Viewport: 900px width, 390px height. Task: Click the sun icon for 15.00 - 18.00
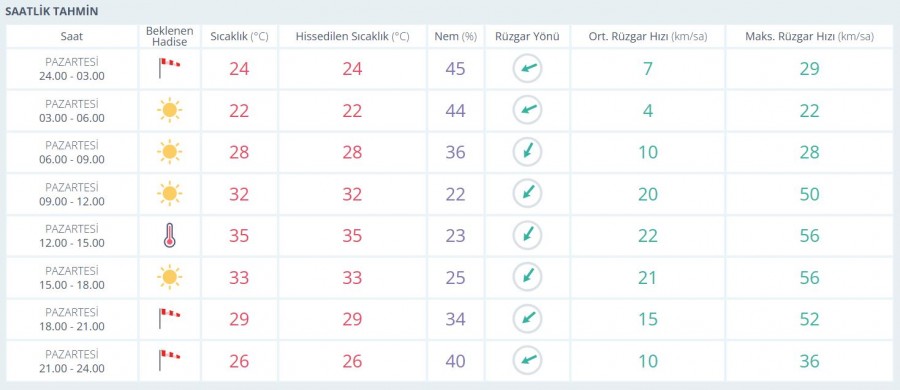click(x=169, y=277)
